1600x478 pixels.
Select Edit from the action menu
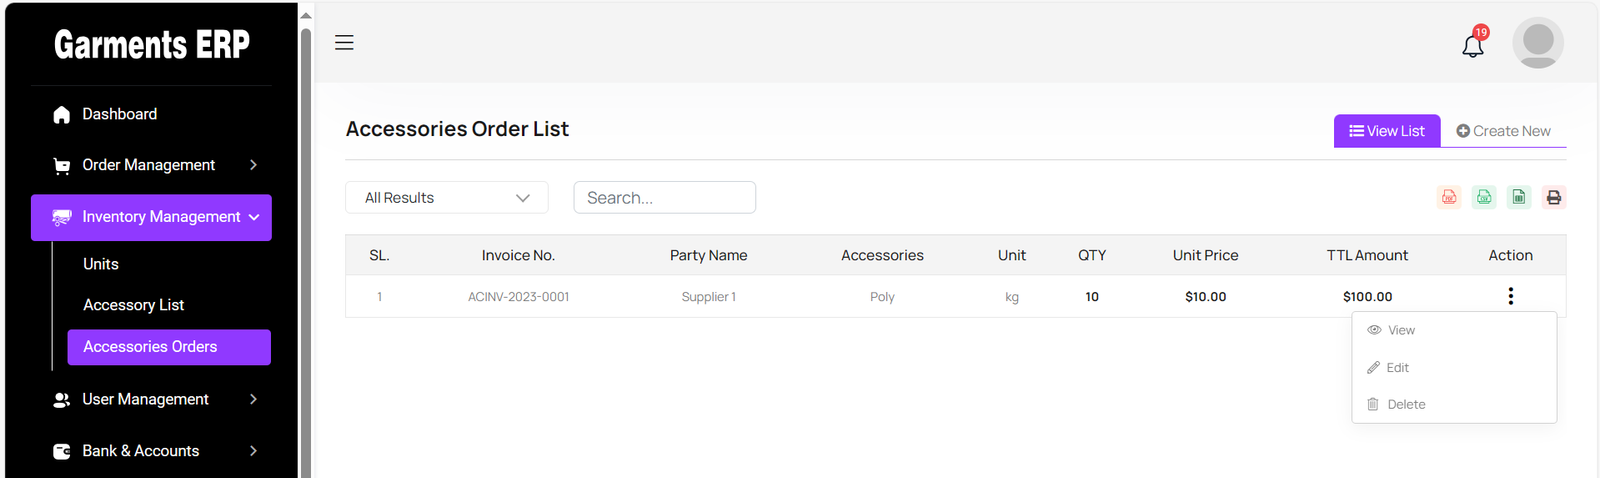(x=1397, y=368)
